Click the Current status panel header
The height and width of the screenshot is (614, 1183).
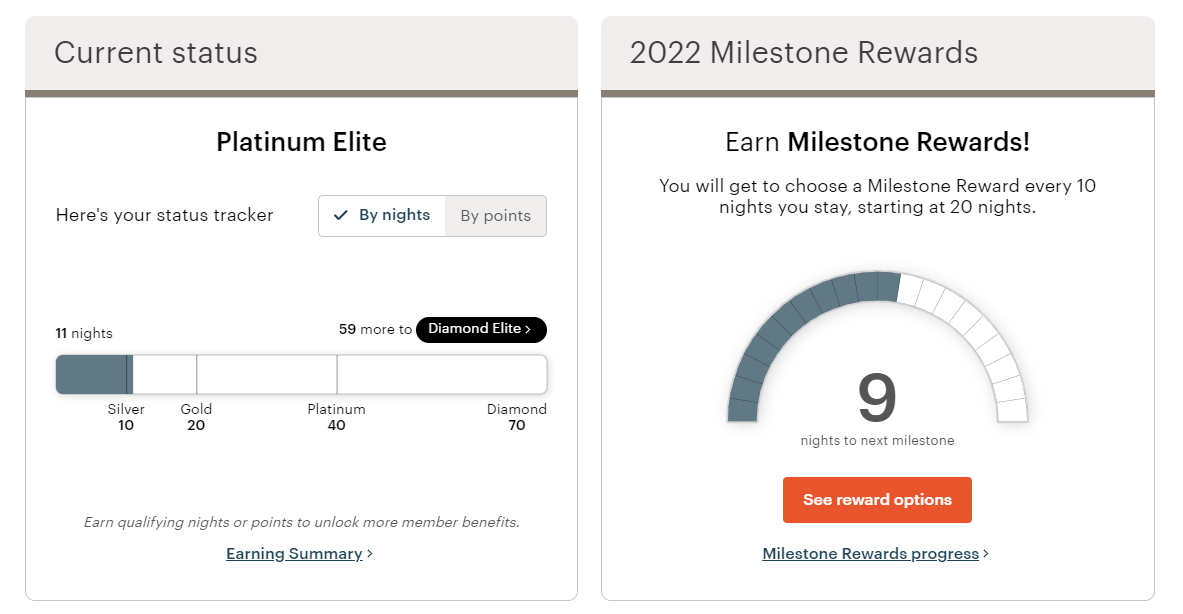156,53
